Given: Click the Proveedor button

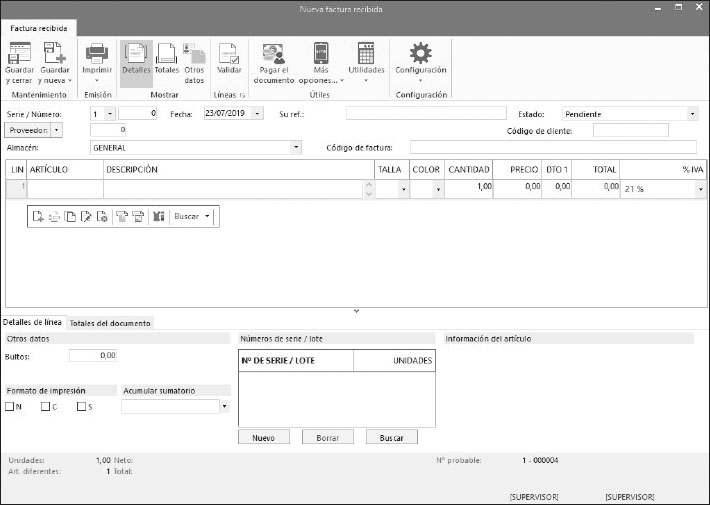Looking at the screenshot, I should click(x=28, y=130).
